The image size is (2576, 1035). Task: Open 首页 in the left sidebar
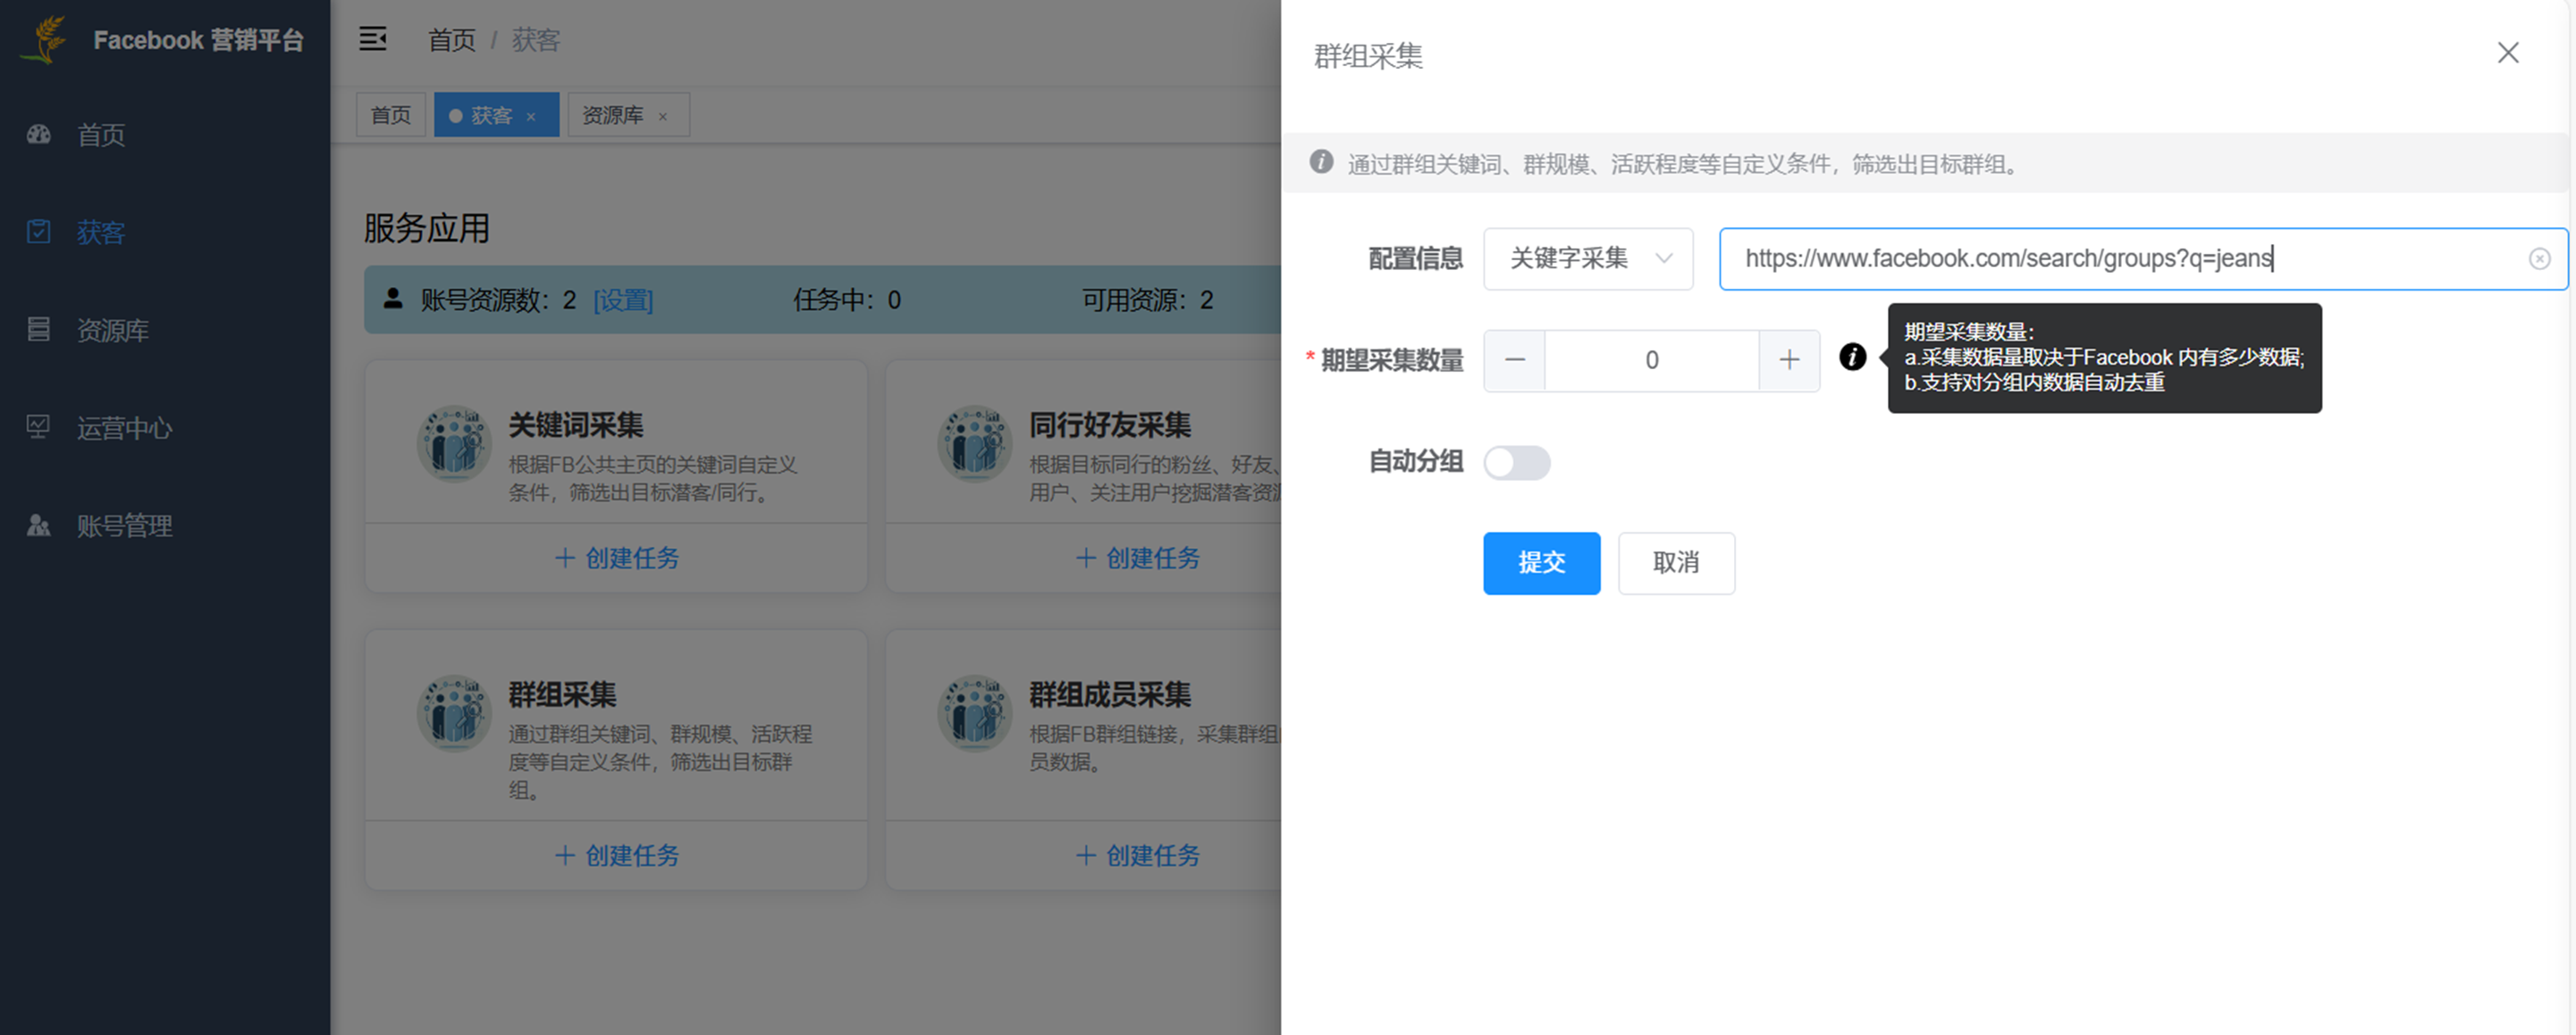(x=101, y=135)
